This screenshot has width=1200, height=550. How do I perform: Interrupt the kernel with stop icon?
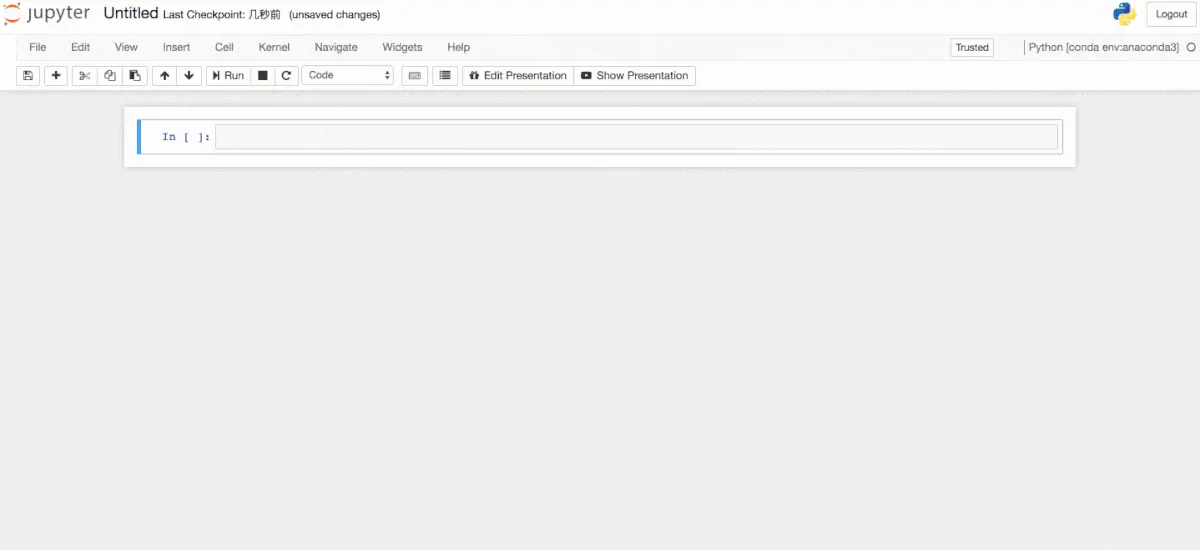pos(262,75)
